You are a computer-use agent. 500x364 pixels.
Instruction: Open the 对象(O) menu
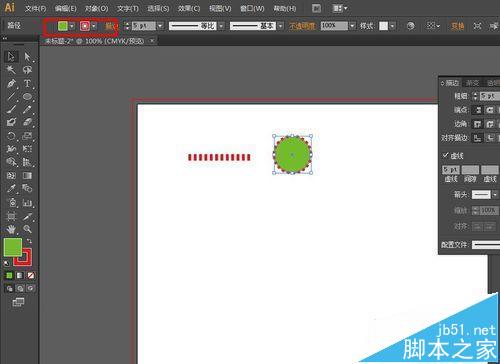(96, 8)
